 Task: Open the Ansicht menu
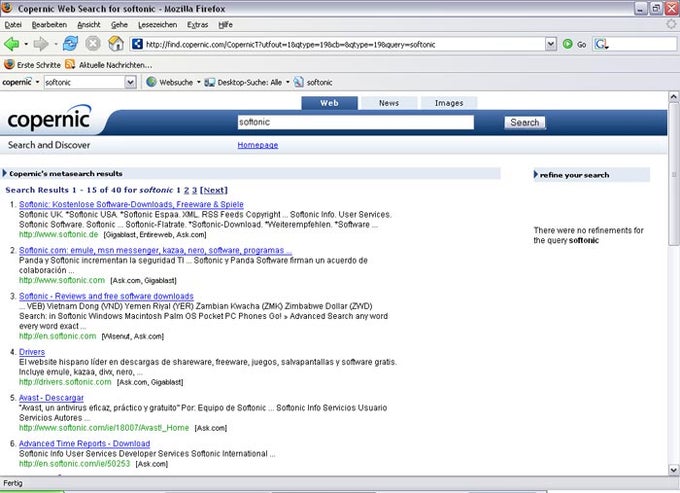tap(88, 25)
